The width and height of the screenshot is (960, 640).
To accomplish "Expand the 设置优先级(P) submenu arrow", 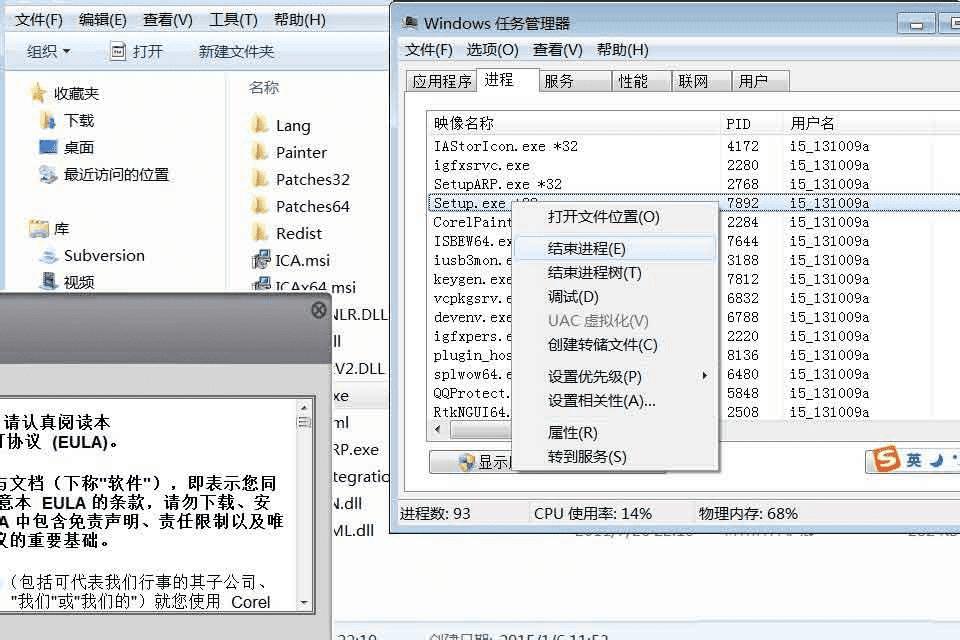I will 705,375.
